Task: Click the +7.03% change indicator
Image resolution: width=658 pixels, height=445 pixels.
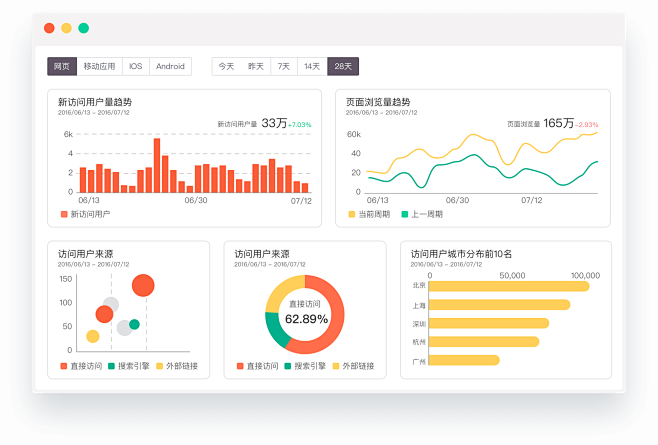Action: [300, 125]
